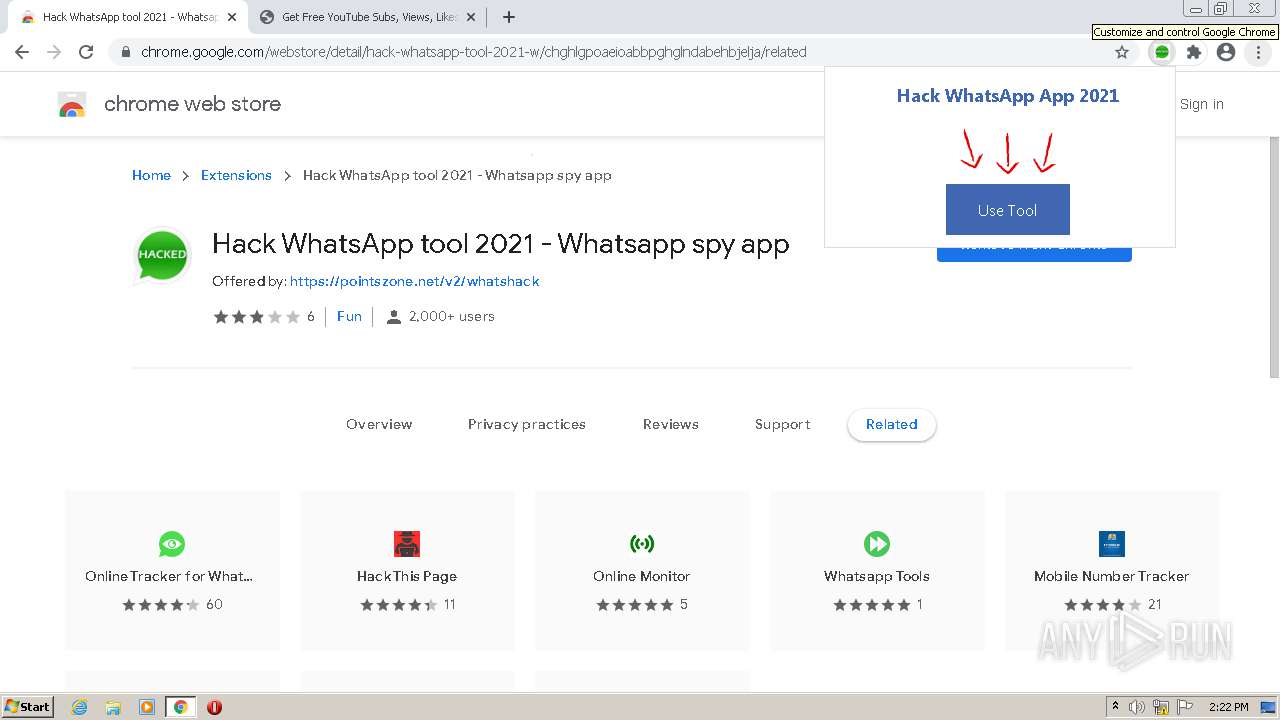
Task: Click the Action Center flag tray icon
Action: [x=1185, y=707]
